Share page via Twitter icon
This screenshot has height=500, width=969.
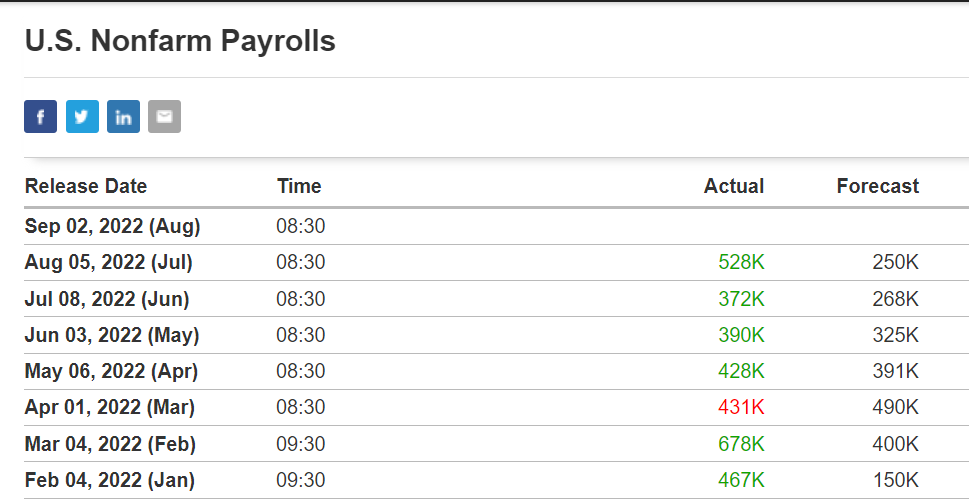coord(82,116)
